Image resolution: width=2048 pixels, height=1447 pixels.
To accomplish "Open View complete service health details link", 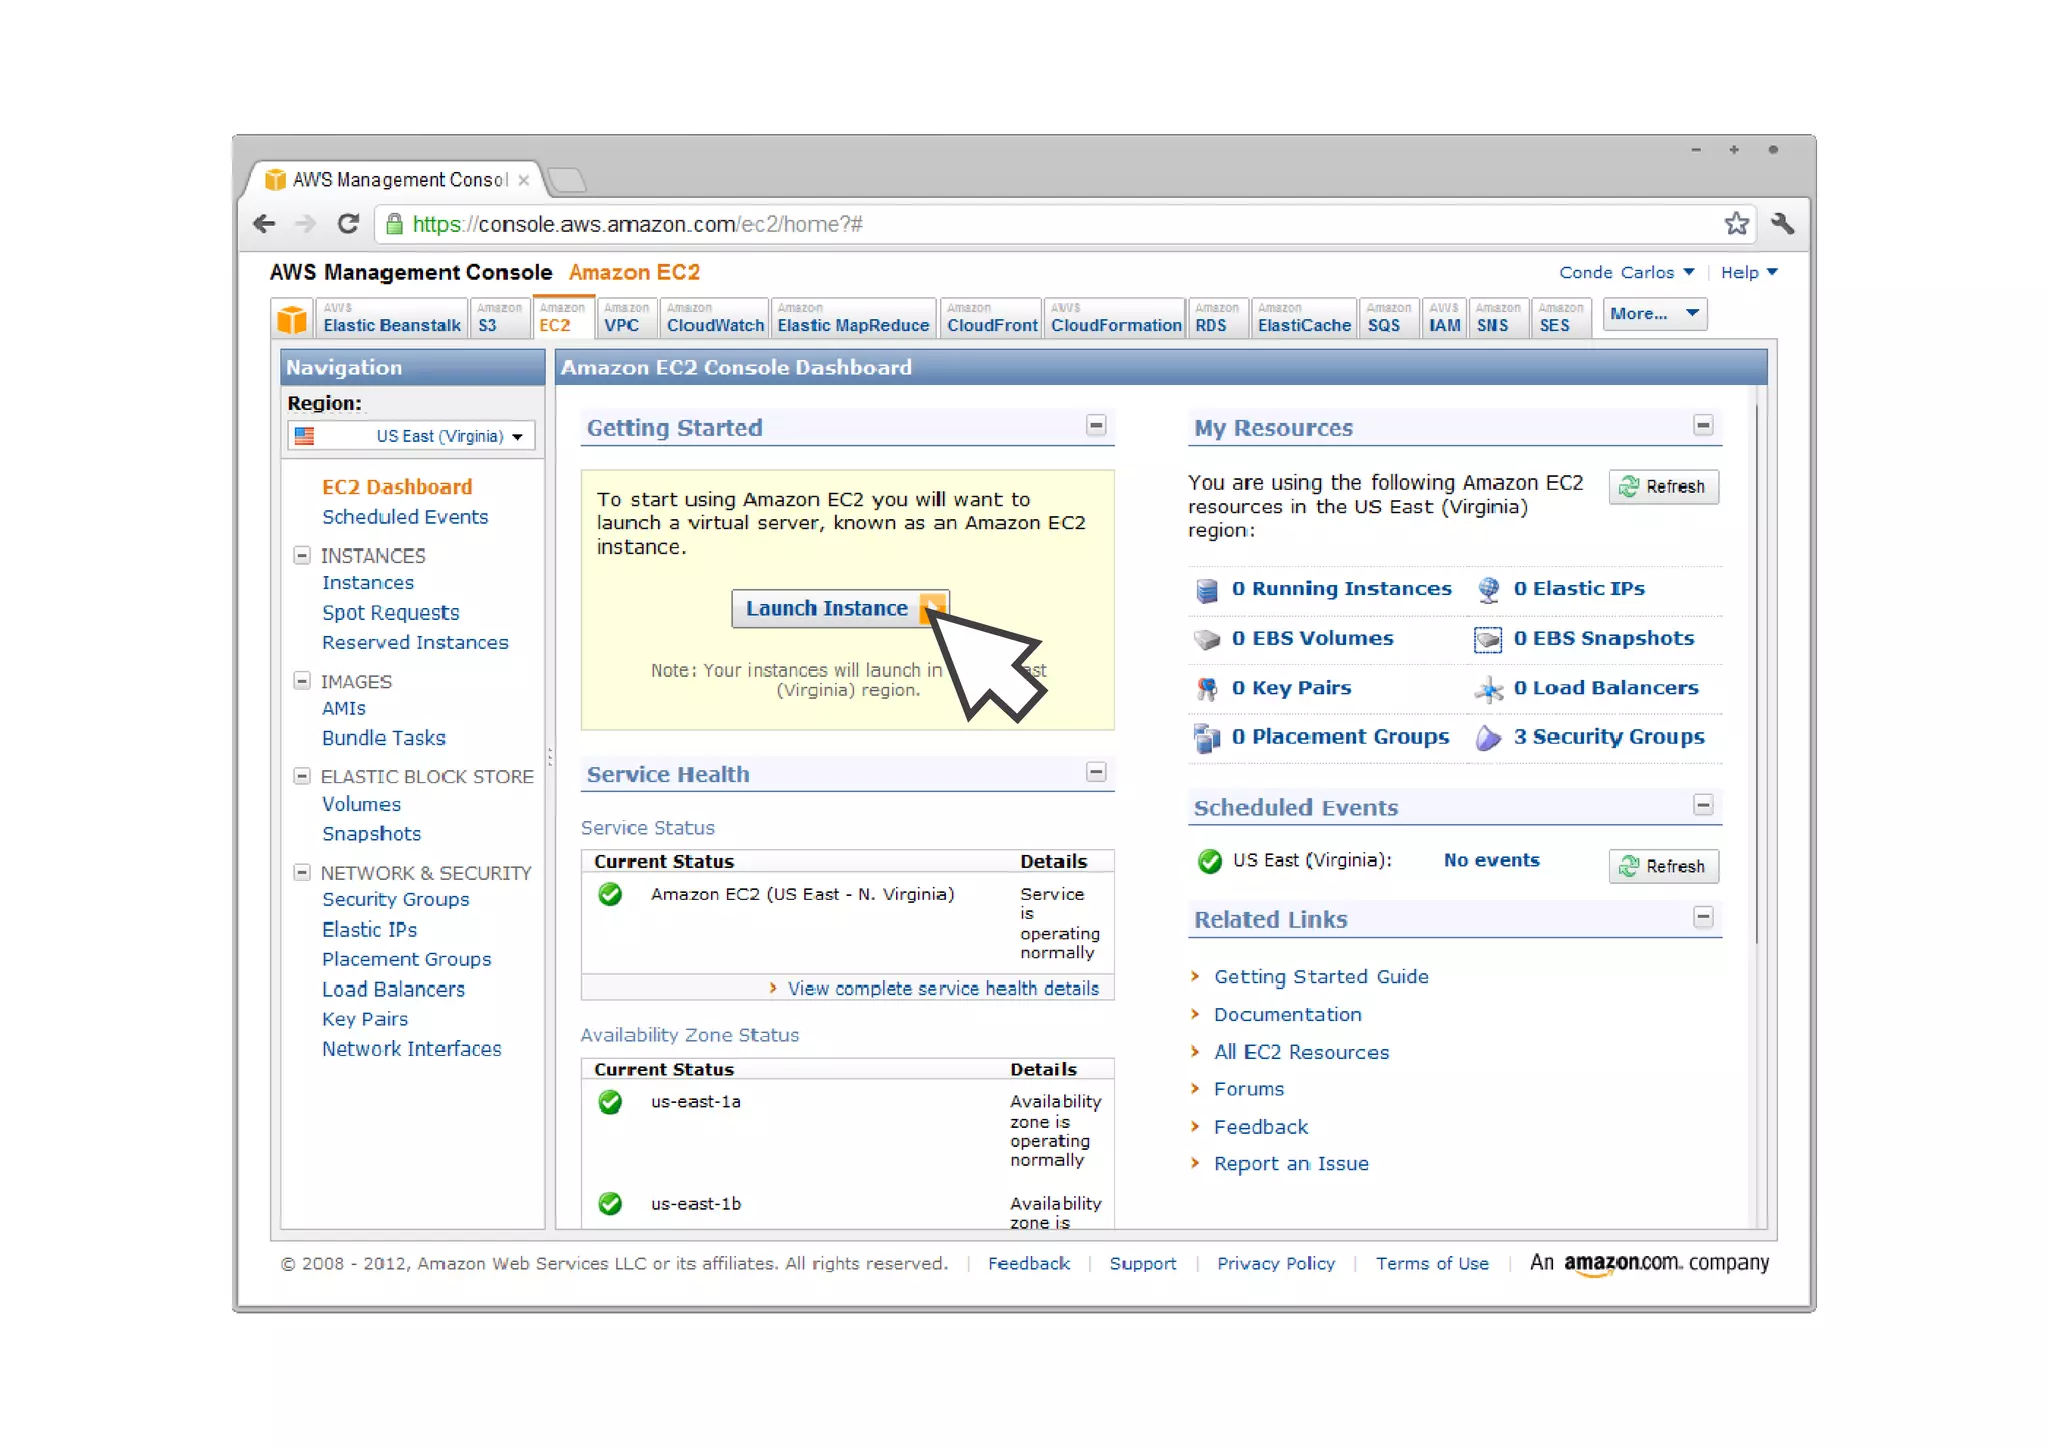I will (x=942, y=989).
